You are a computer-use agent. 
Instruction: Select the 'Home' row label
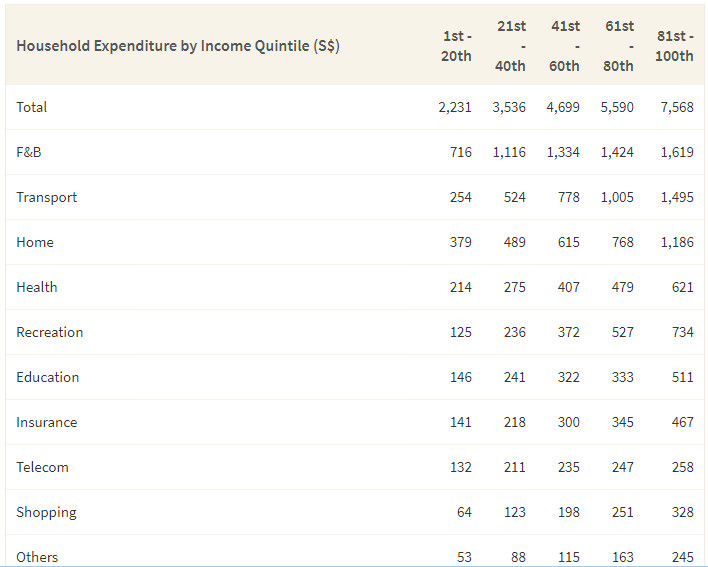click(35, 242)
